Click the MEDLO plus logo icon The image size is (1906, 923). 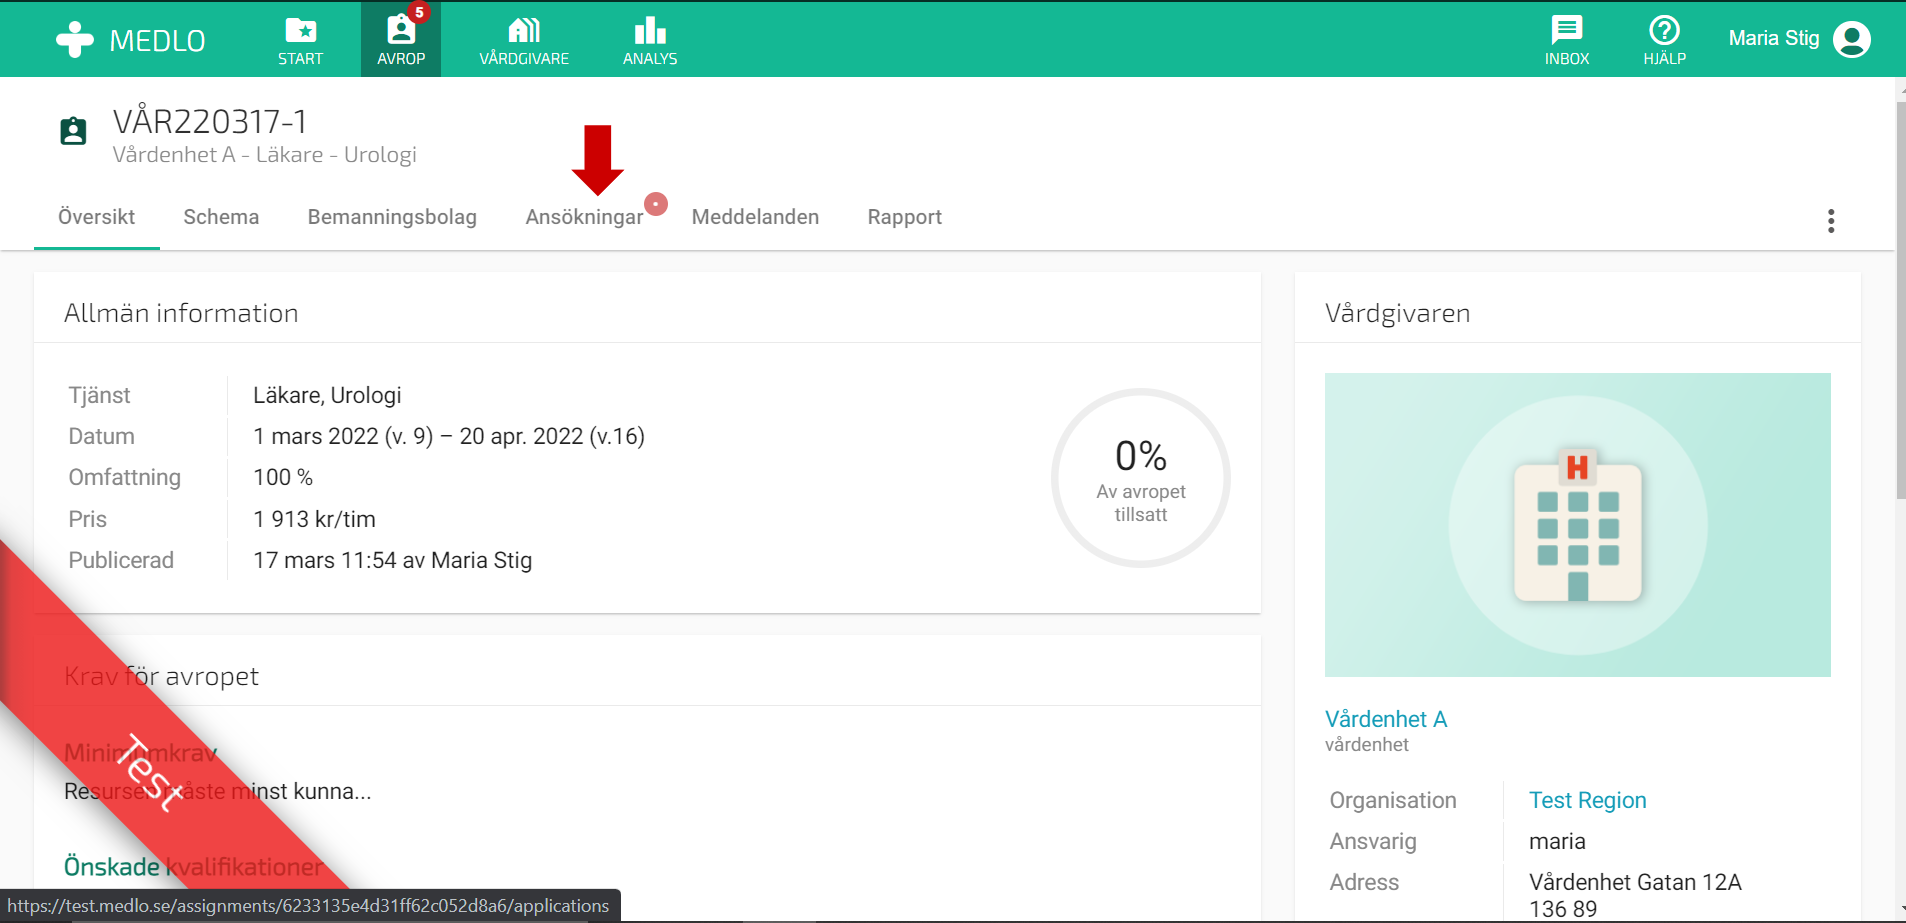(75, 39)
